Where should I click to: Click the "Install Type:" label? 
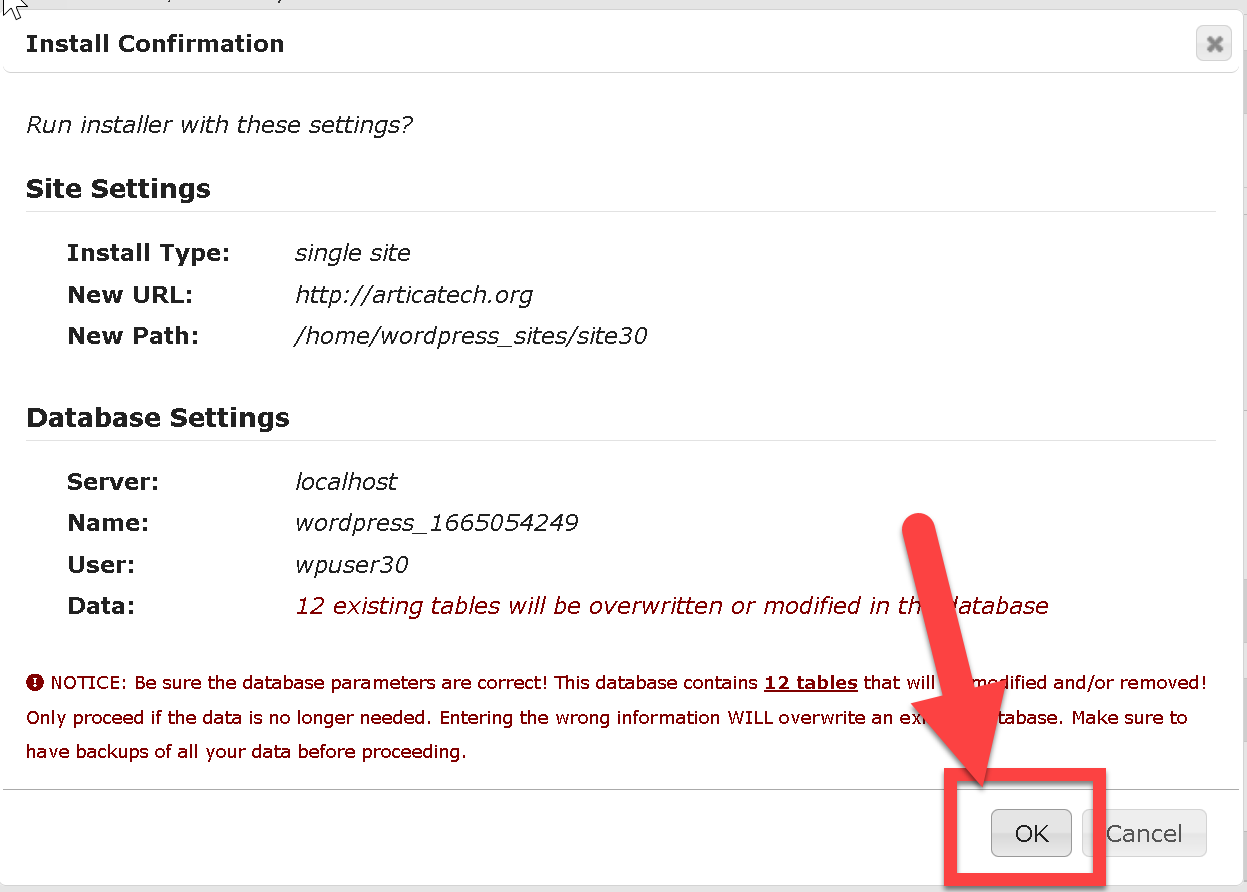tap(148, 253)
